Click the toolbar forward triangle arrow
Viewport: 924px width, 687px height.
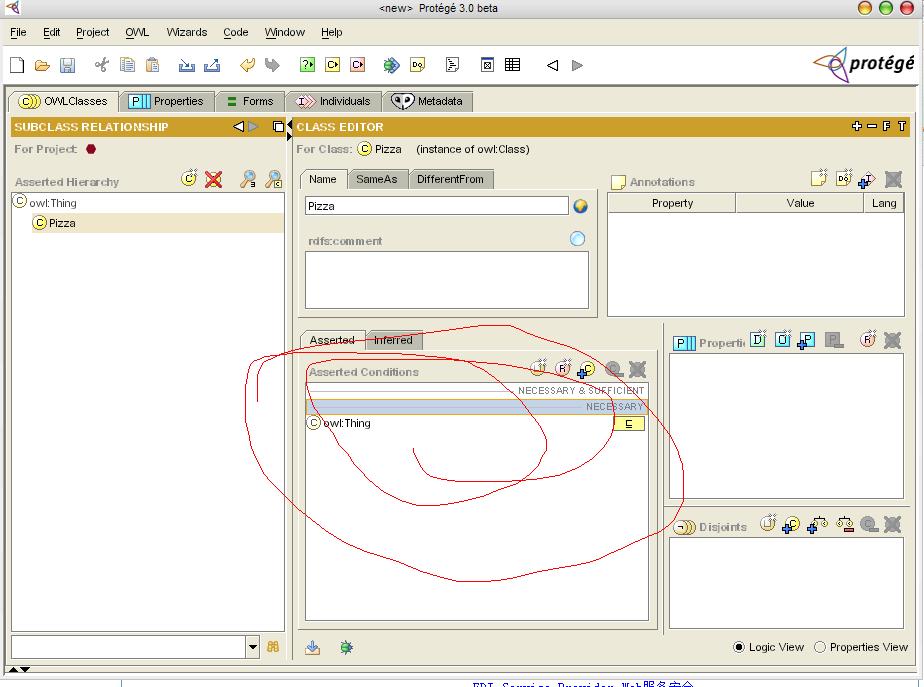coord(577,65)
